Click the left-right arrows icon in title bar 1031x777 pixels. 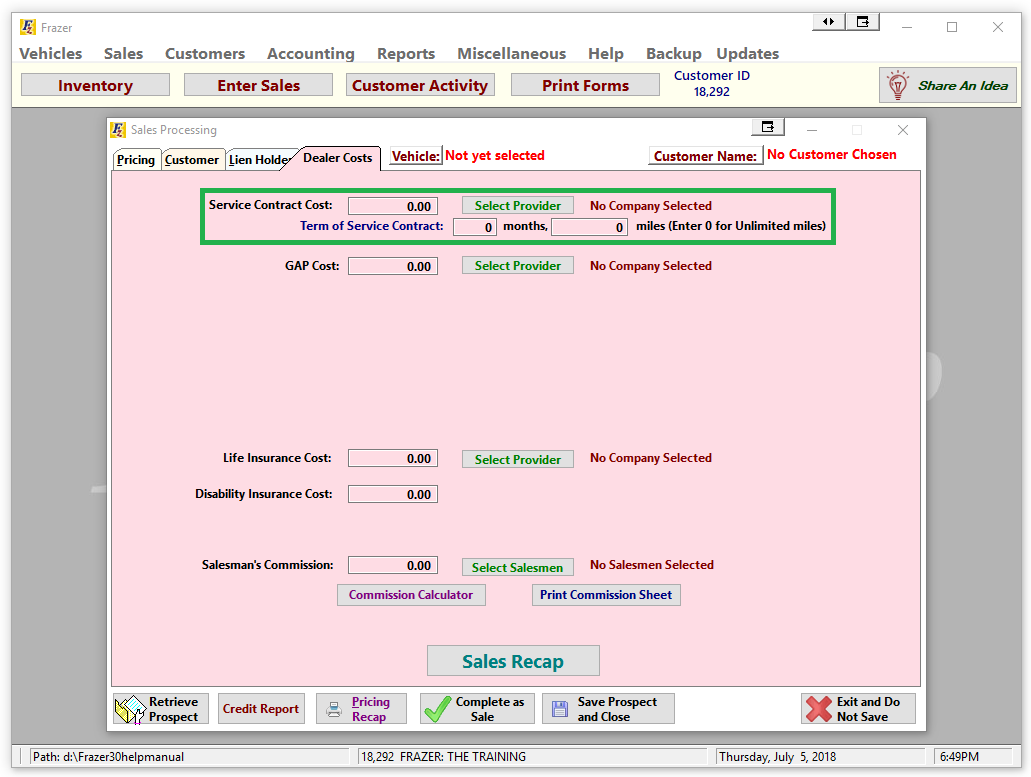(x=828, y=22)
